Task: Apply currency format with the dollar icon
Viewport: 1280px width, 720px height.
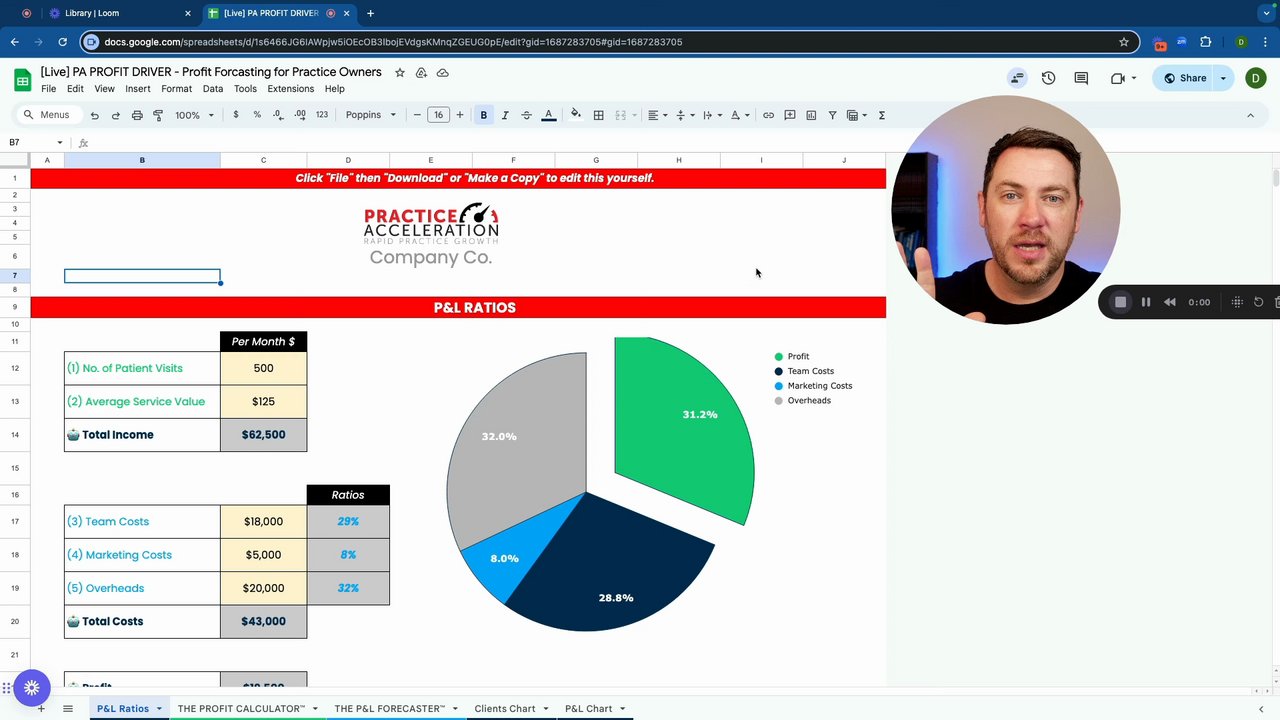Action: point(236,115)
